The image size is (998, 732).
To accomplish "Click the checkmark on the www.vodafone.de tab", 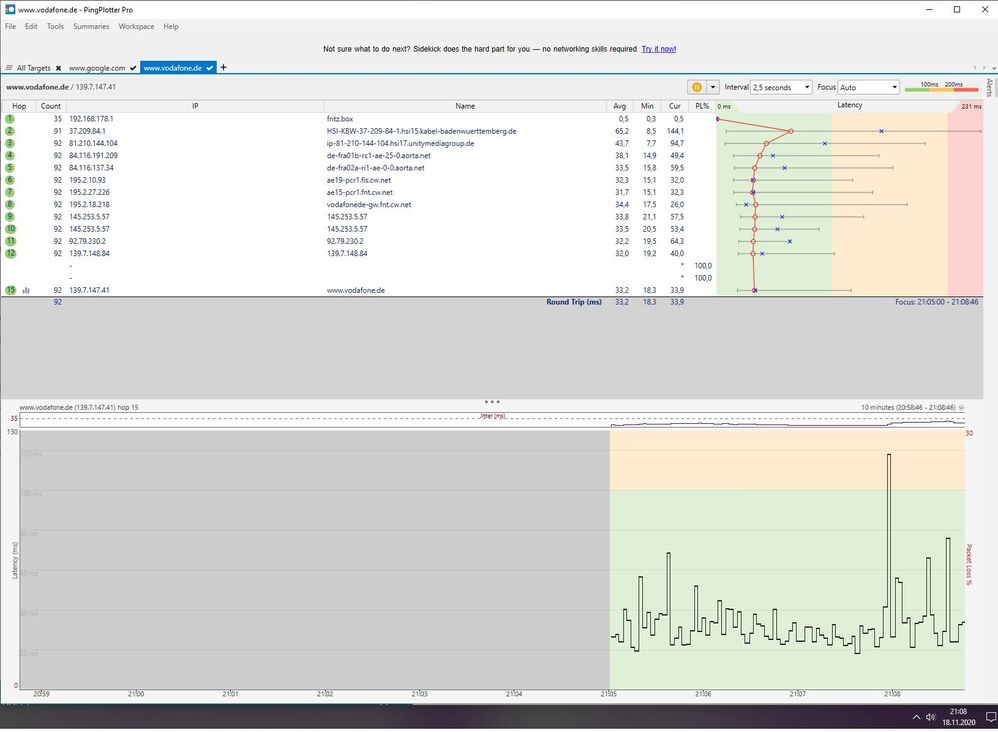I will point(209,68).
